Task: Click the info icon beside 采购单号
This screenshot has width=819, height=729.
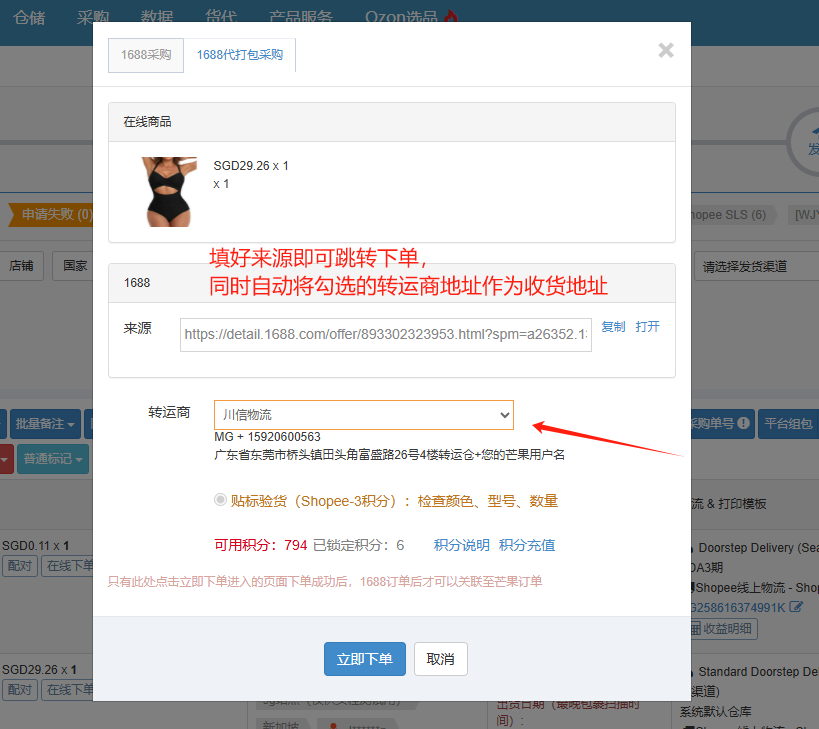Action: [743, 423]
